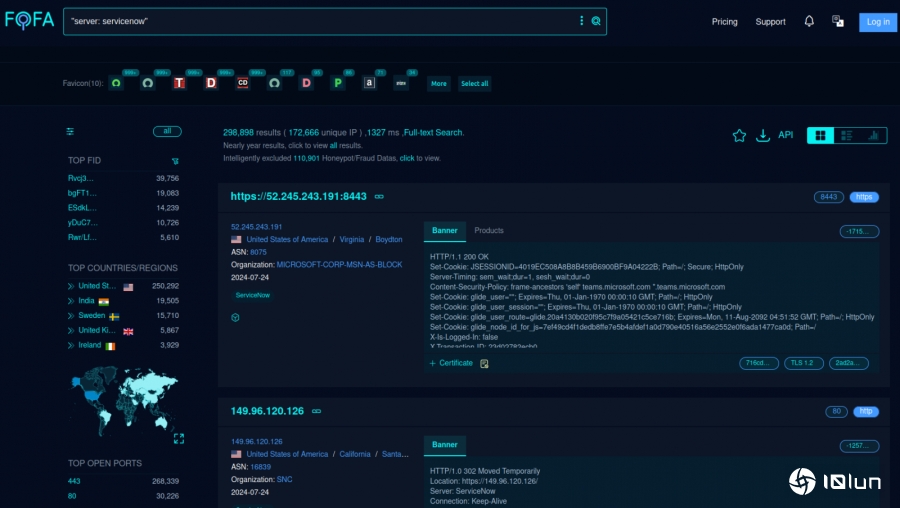This screenshot has height=508, width=900.
Task: Click into the search query input field
Action: pyautogui.click(x=320, y=21)
